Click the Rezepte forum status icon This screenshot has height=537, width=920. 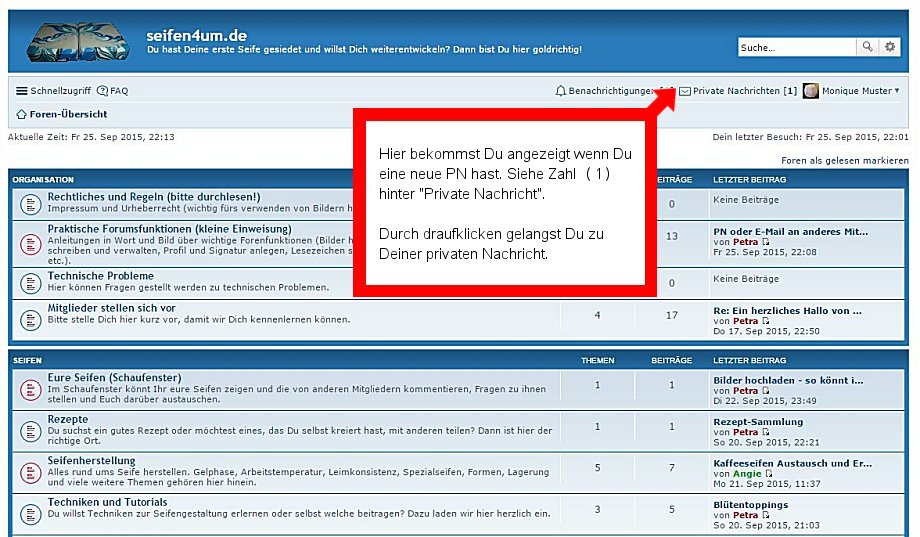(30, 429)
